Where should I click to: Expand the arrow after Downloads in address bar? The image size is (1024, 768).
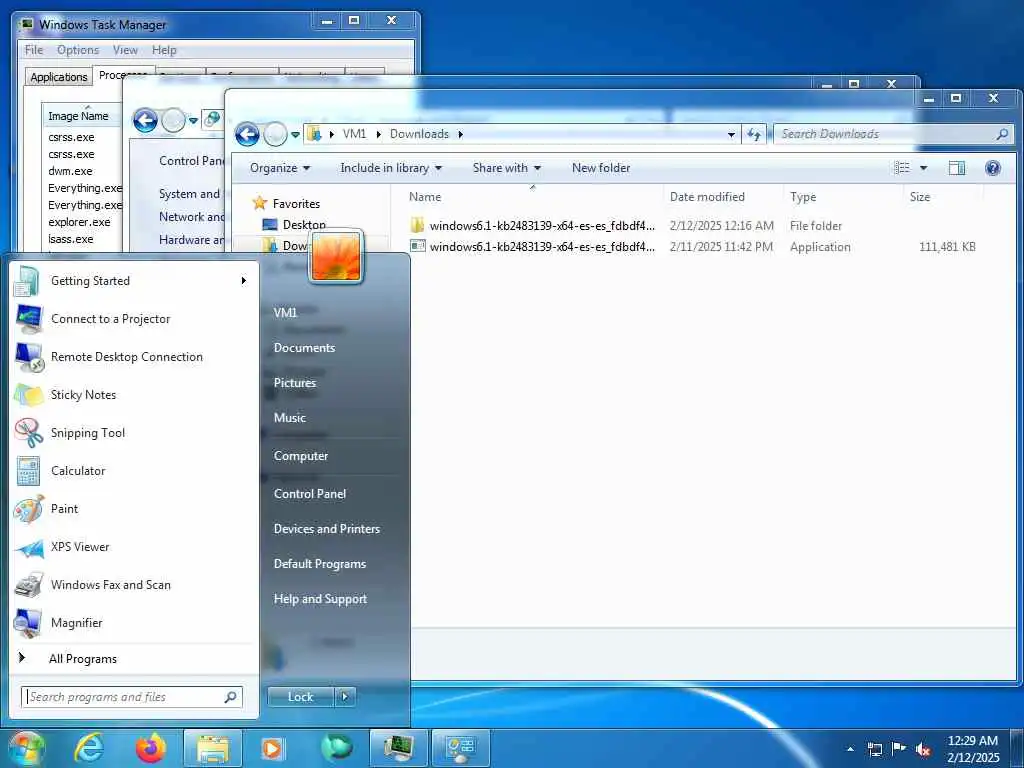(x=460, y=134)
